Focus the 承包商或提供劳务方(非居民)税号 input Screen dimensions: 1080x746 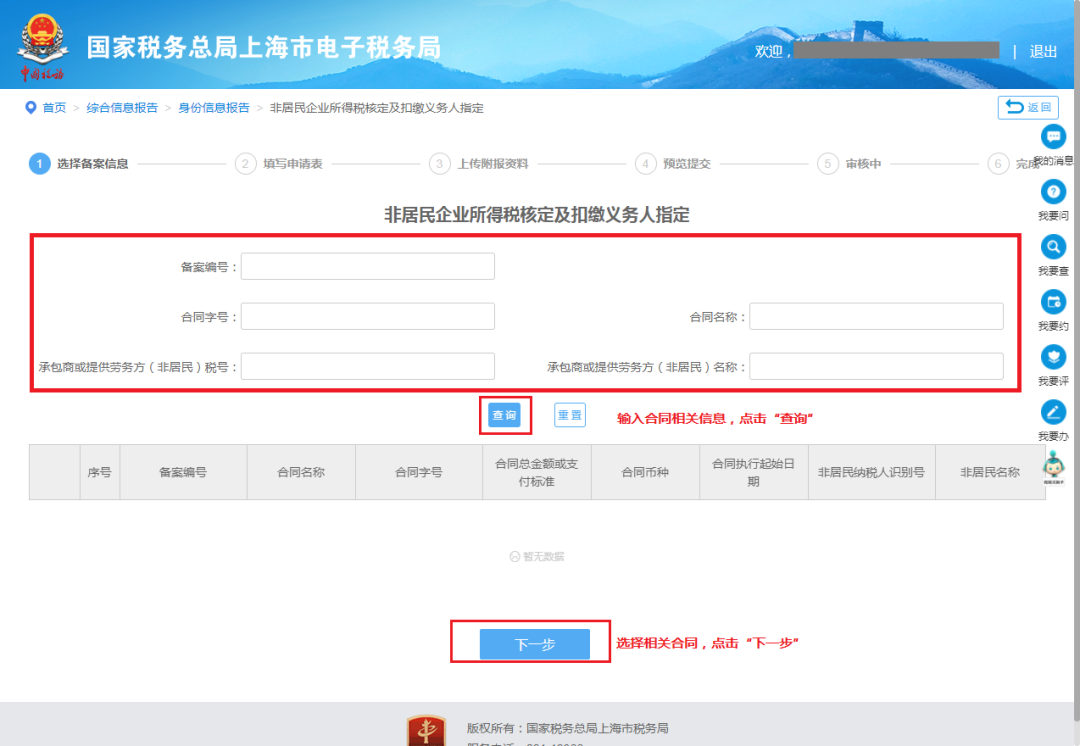pyautogui.click(x=368, y=366)
